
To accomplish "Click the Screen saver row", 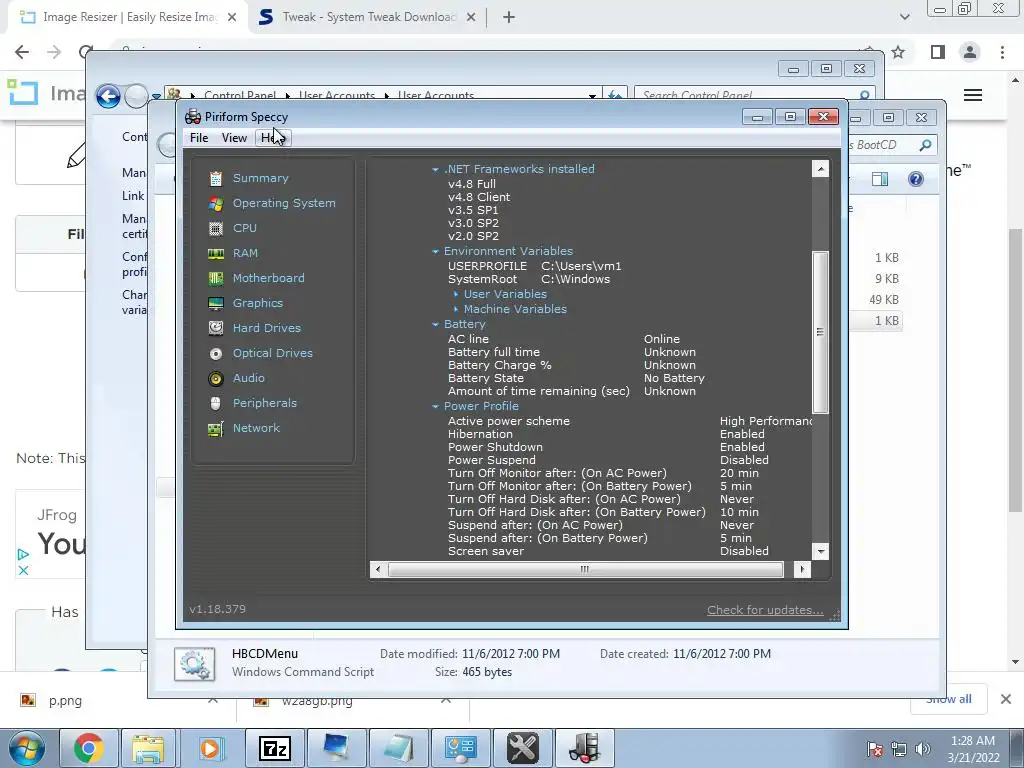I will [x=608, y=551].
